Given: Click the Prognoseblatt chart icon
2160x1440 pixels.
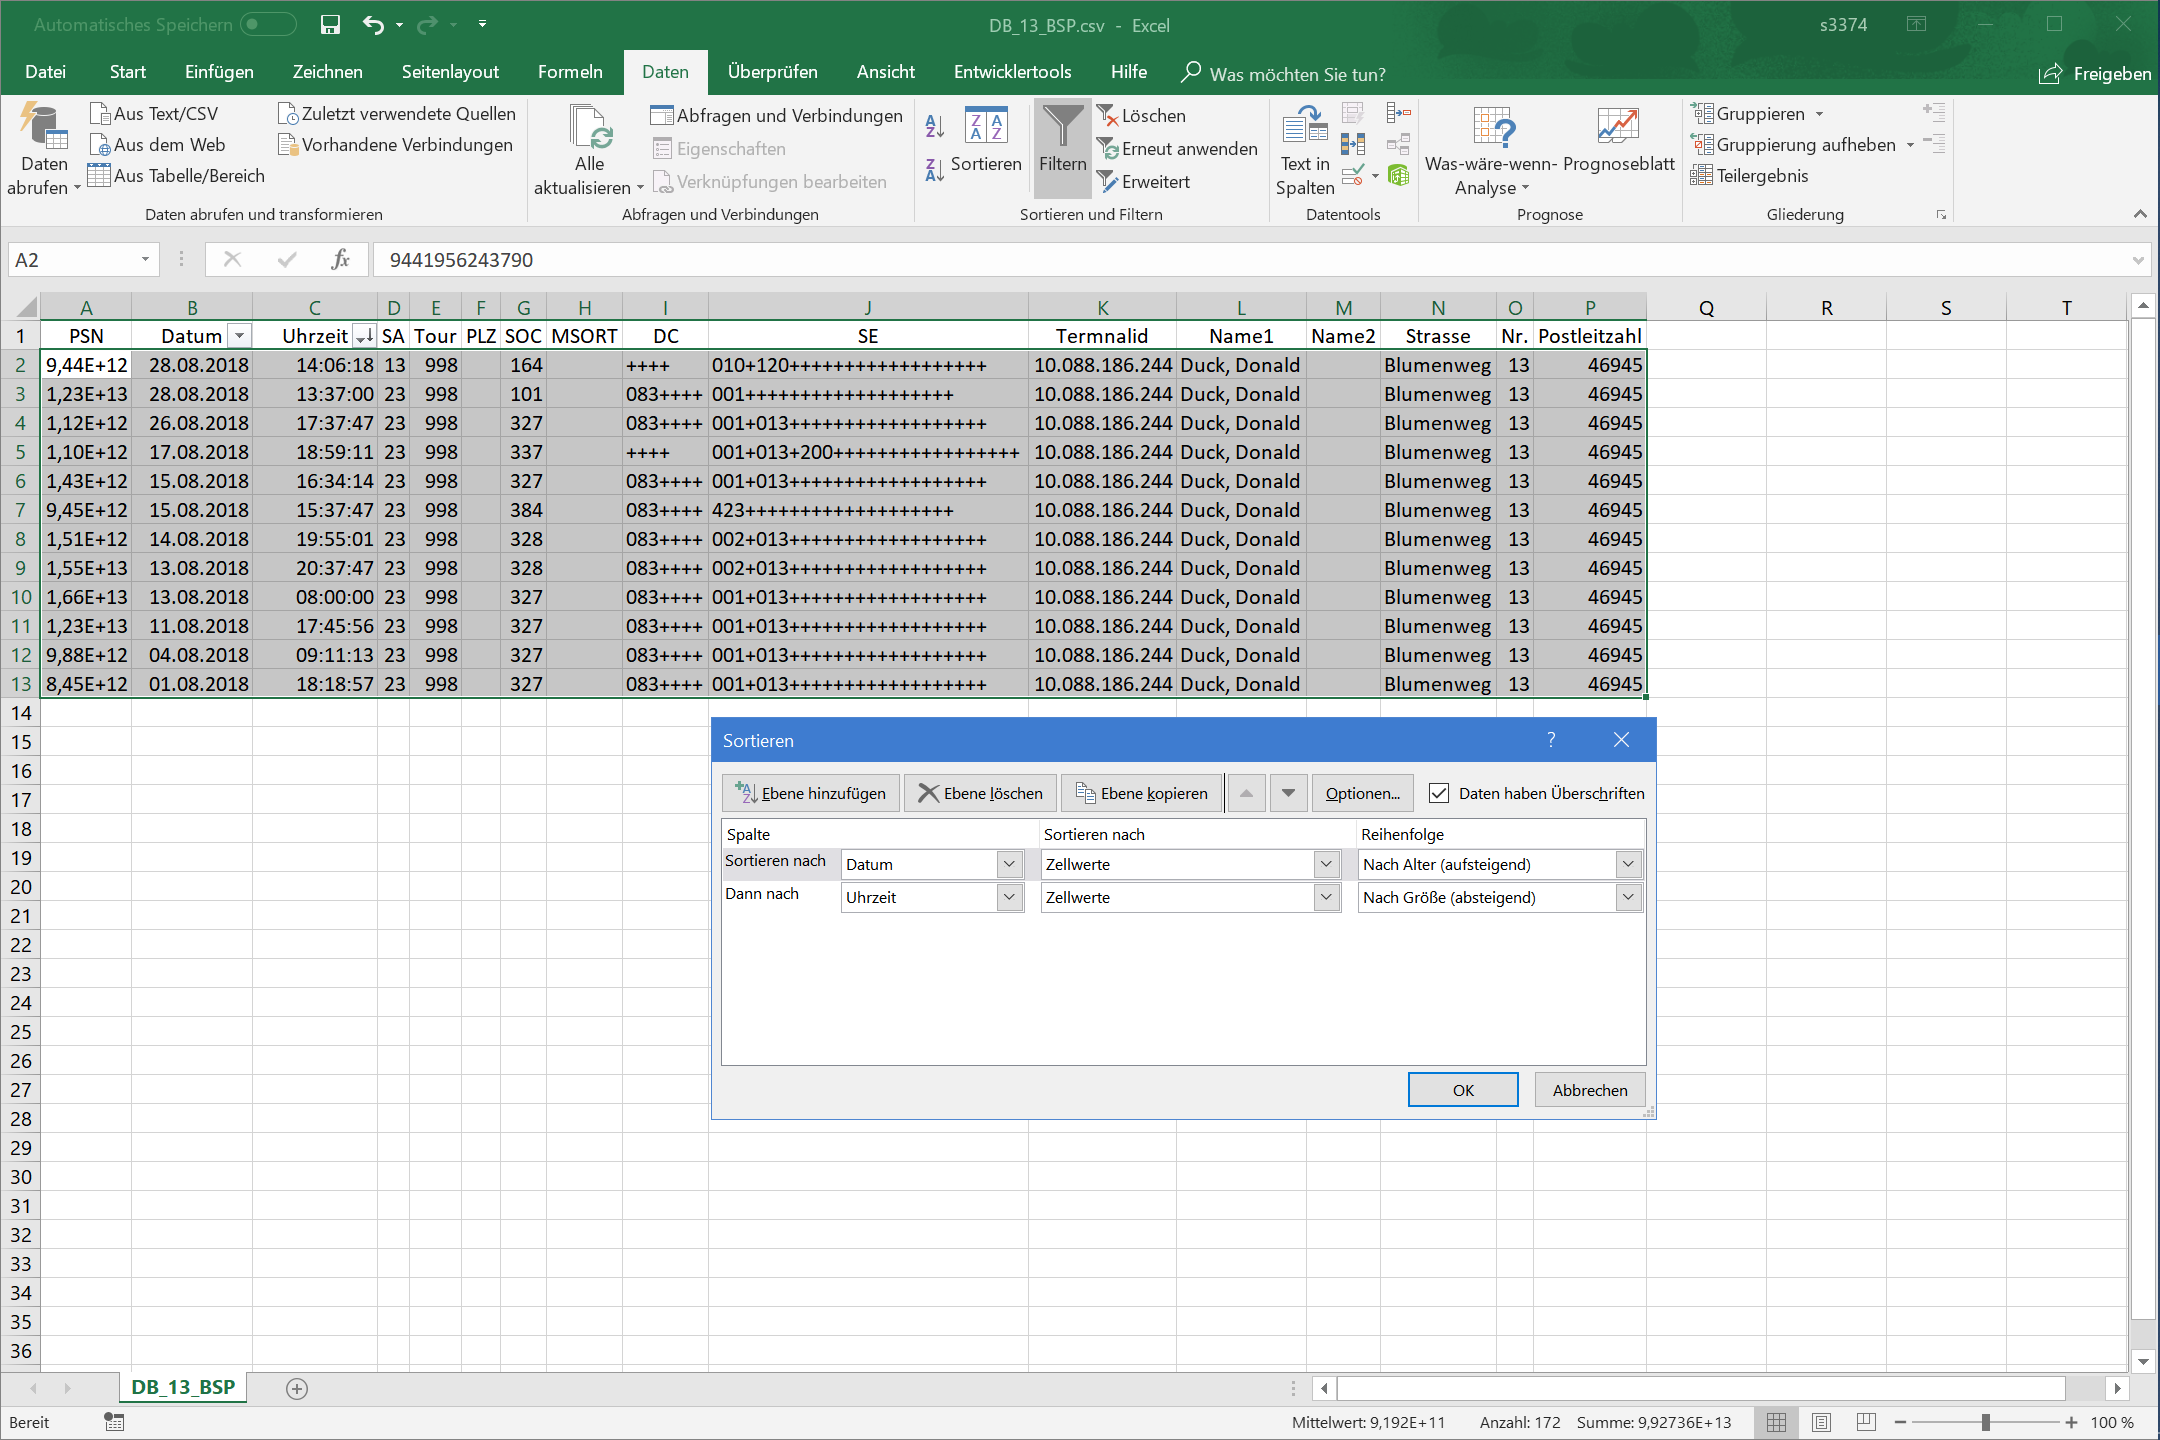Looking at the screenshot, I should [1617, 128].
